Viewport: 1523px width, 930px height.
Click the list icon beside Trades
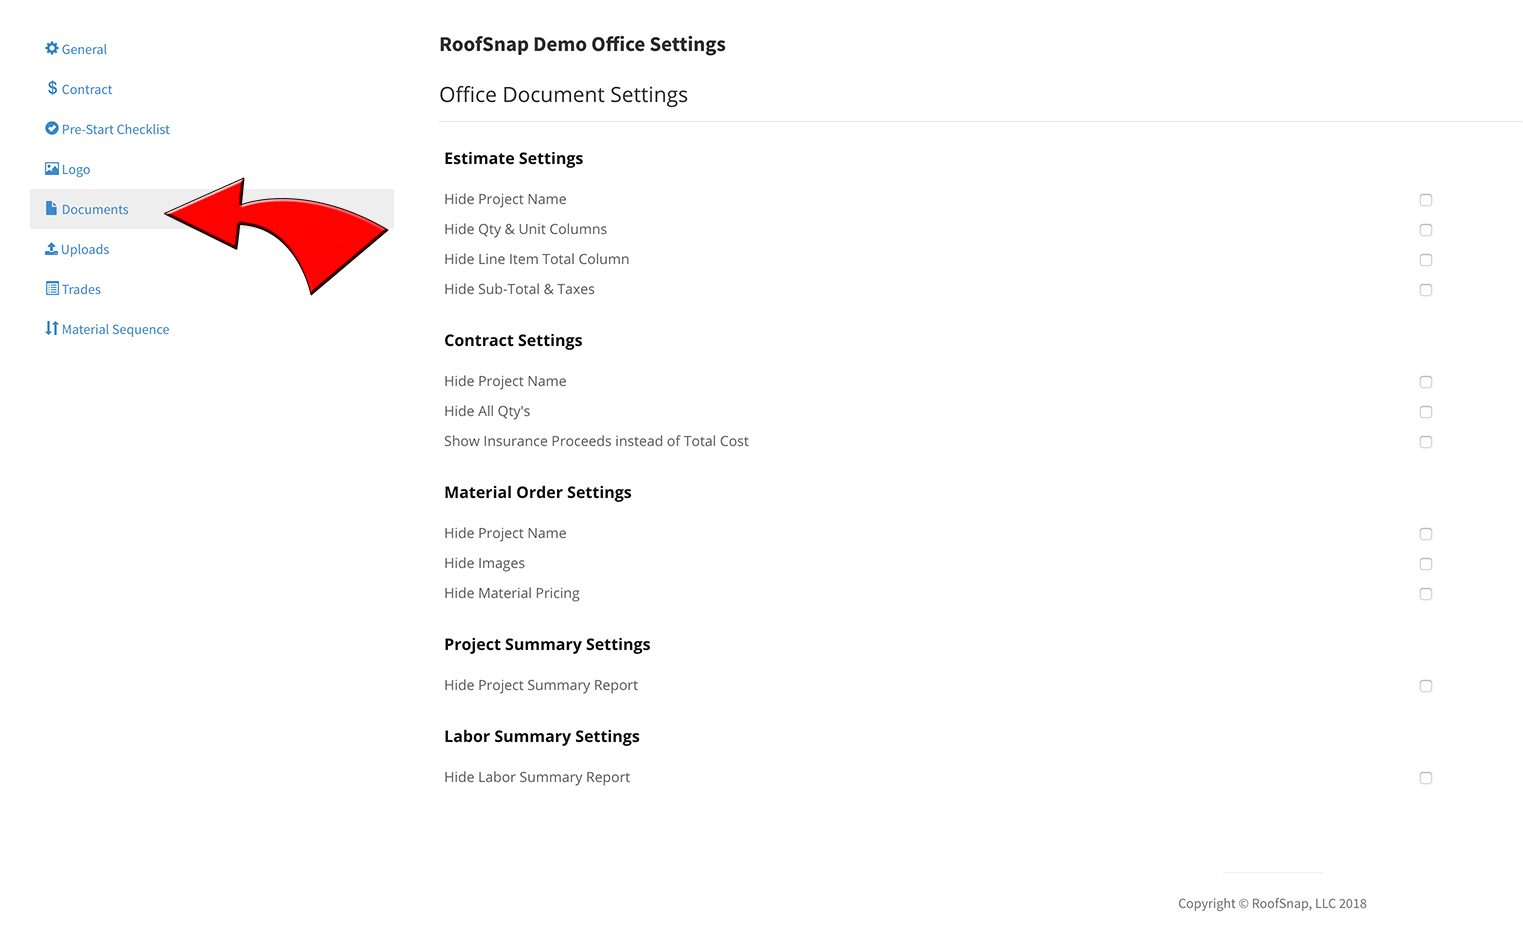(52, 288)
